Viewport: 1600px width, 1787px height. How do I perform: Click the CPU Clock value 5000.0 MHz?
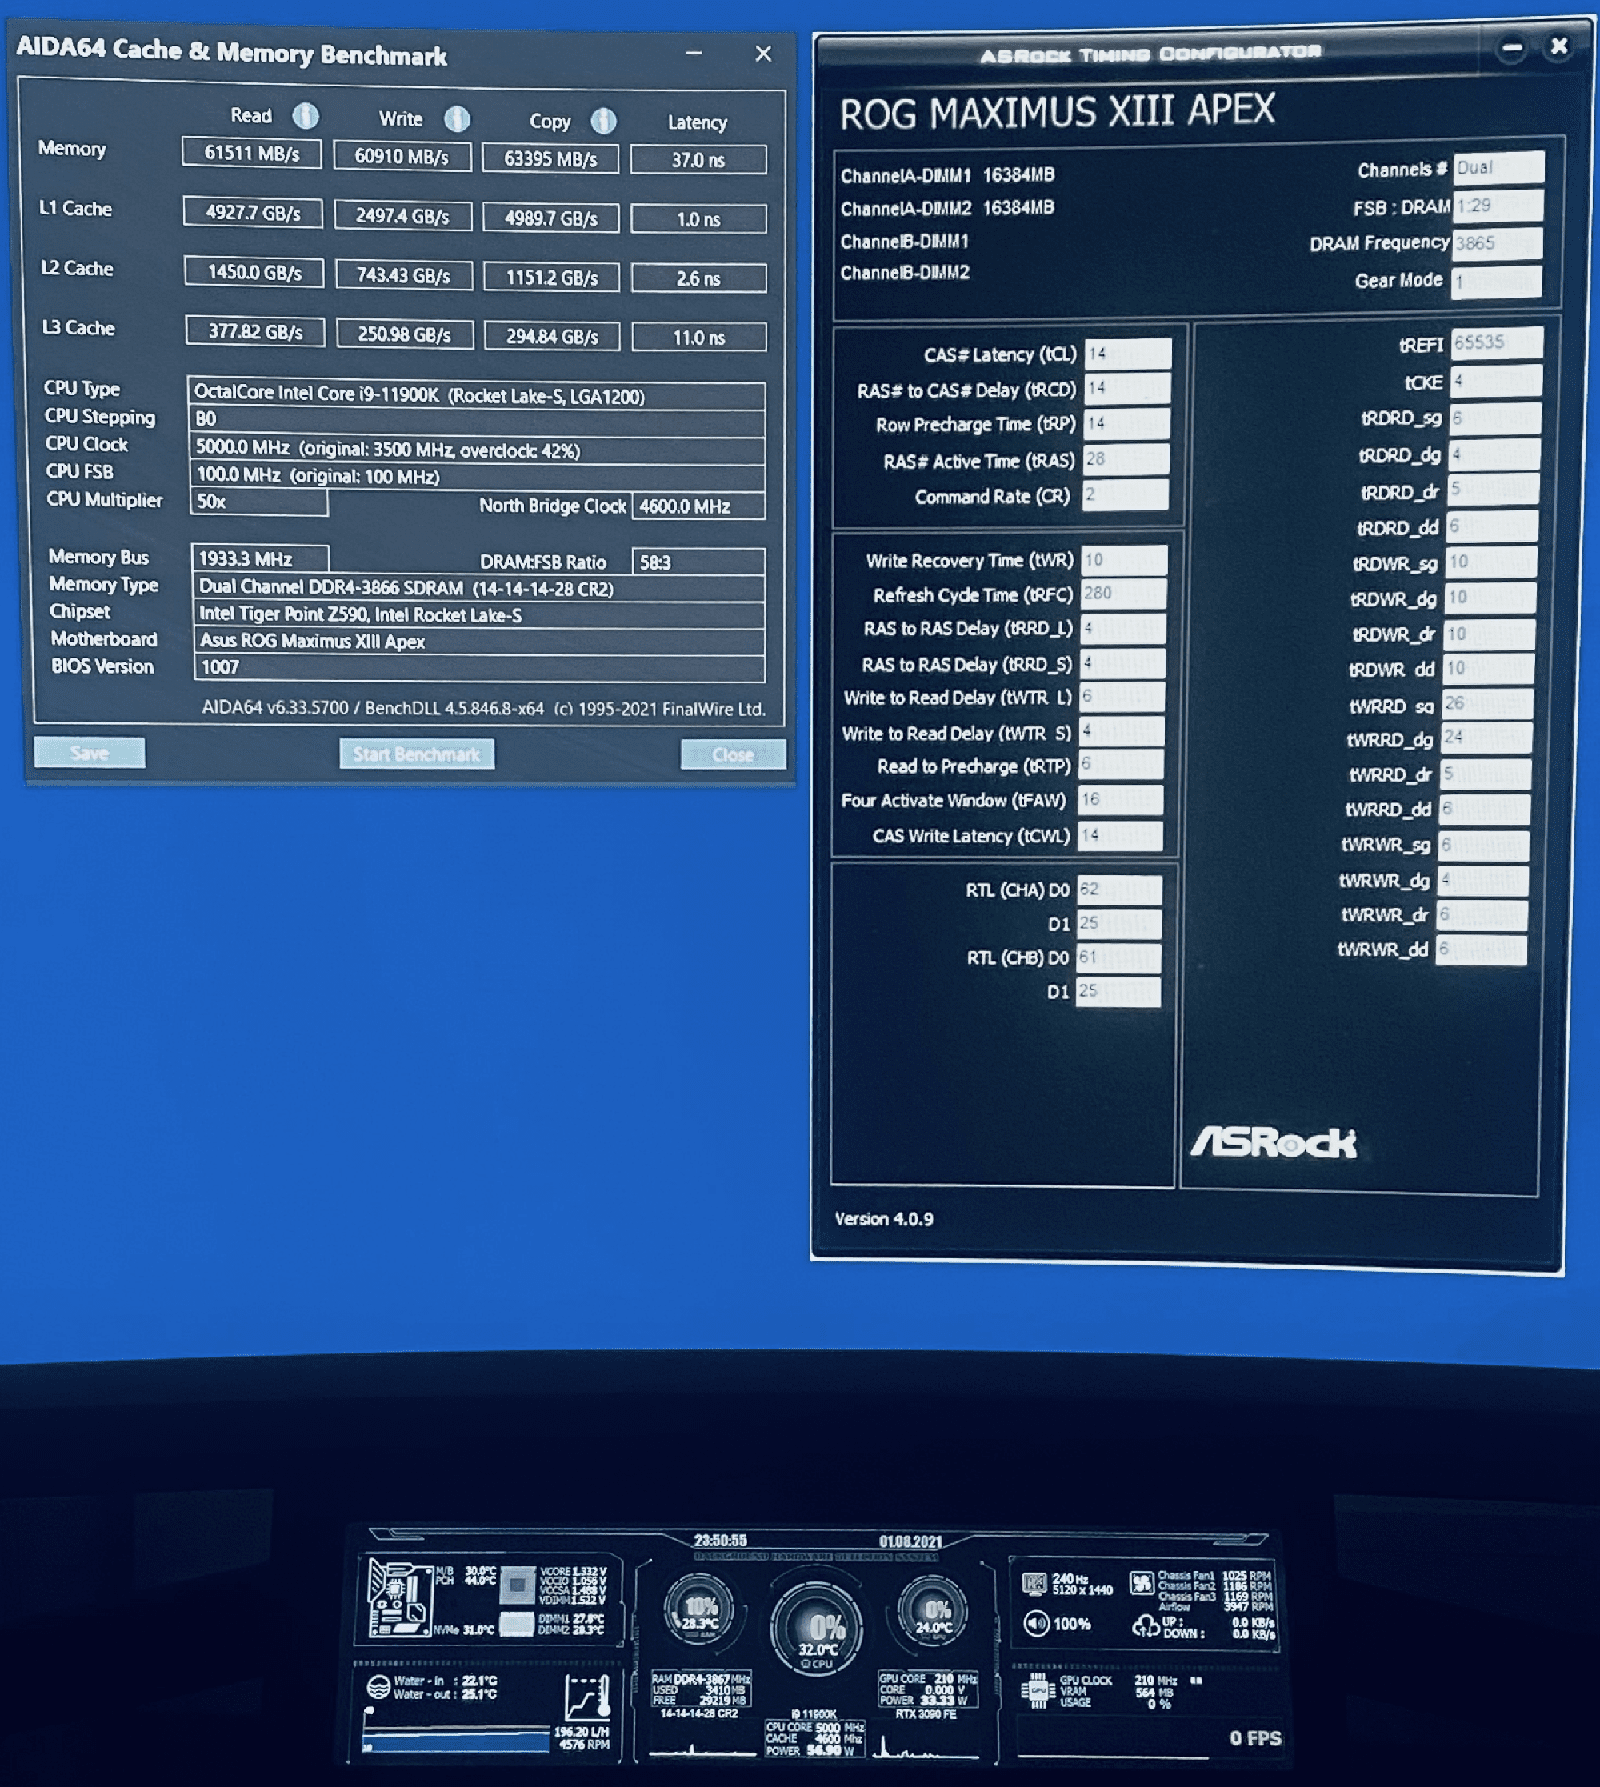(477, 449)
